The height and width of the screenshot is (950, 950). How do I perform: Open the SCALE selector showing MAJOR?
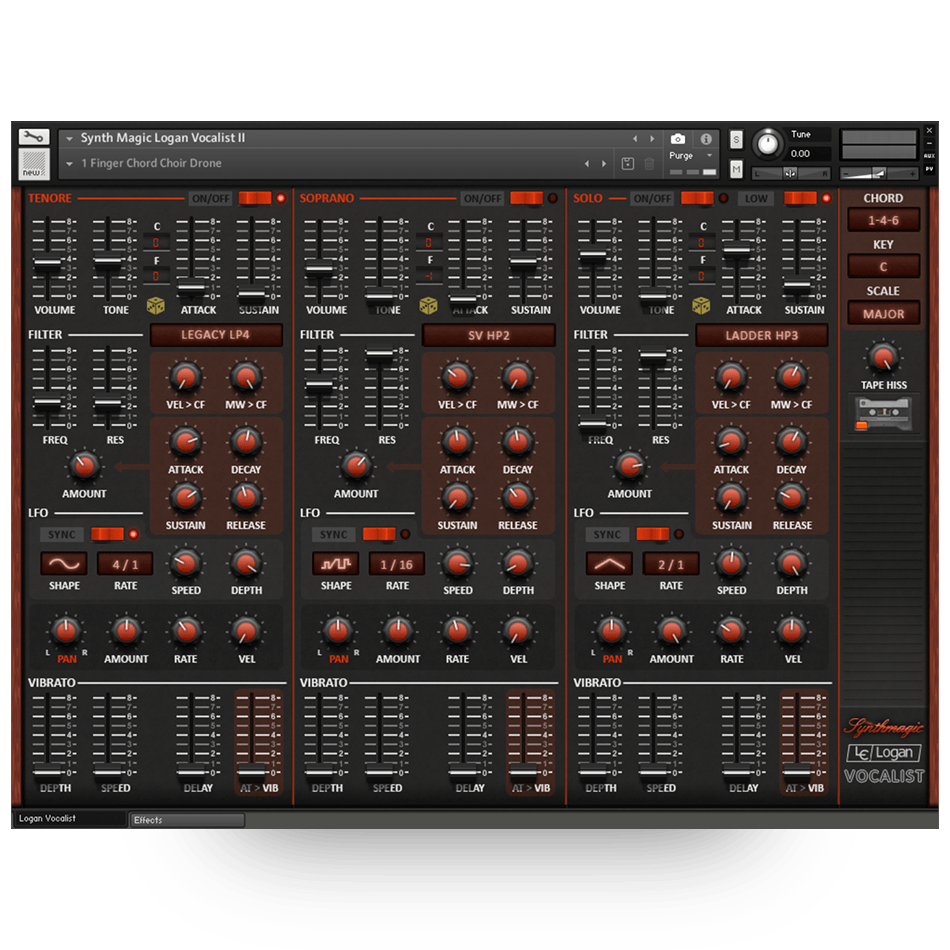(x=883, y=314)
